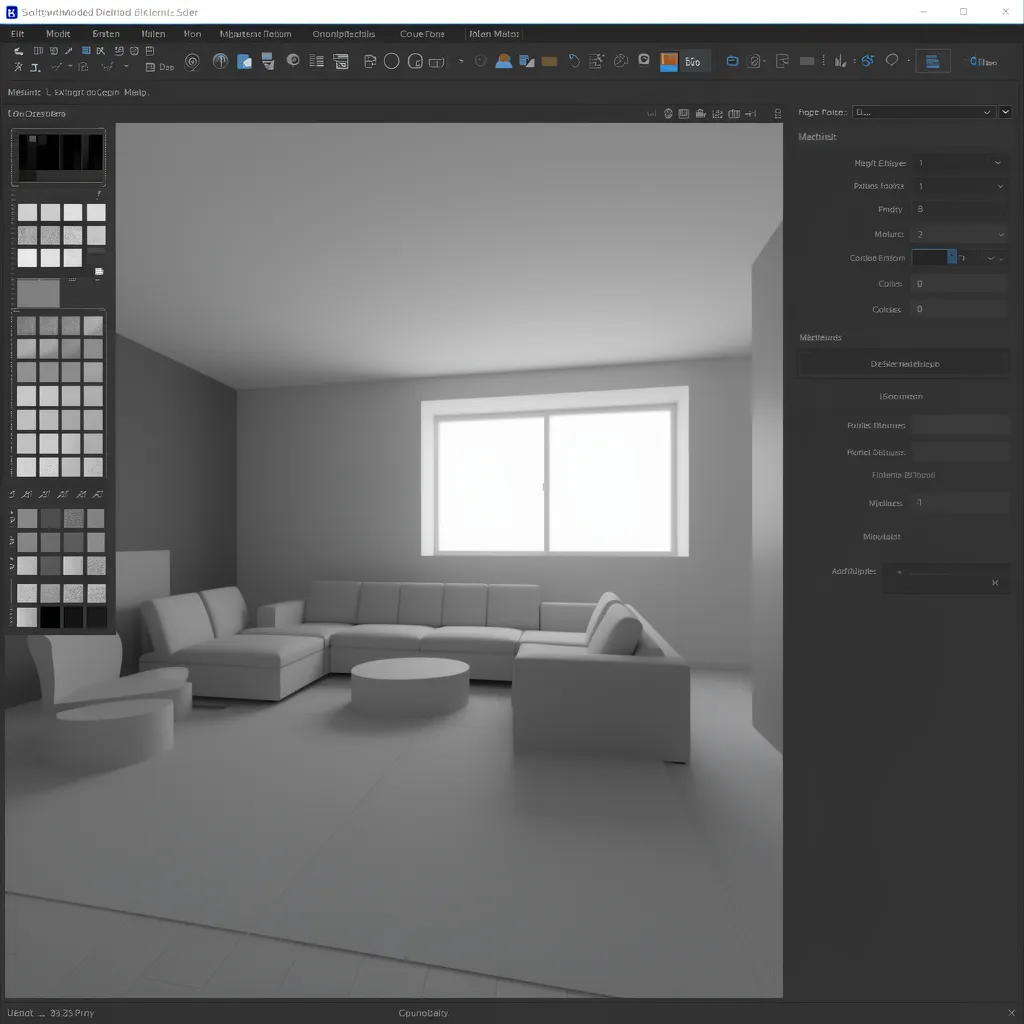This screenshot has height=1024, width=1024.
Task: Select the material sphere icon in the toolbar
Action: click(x=291, y=61)
